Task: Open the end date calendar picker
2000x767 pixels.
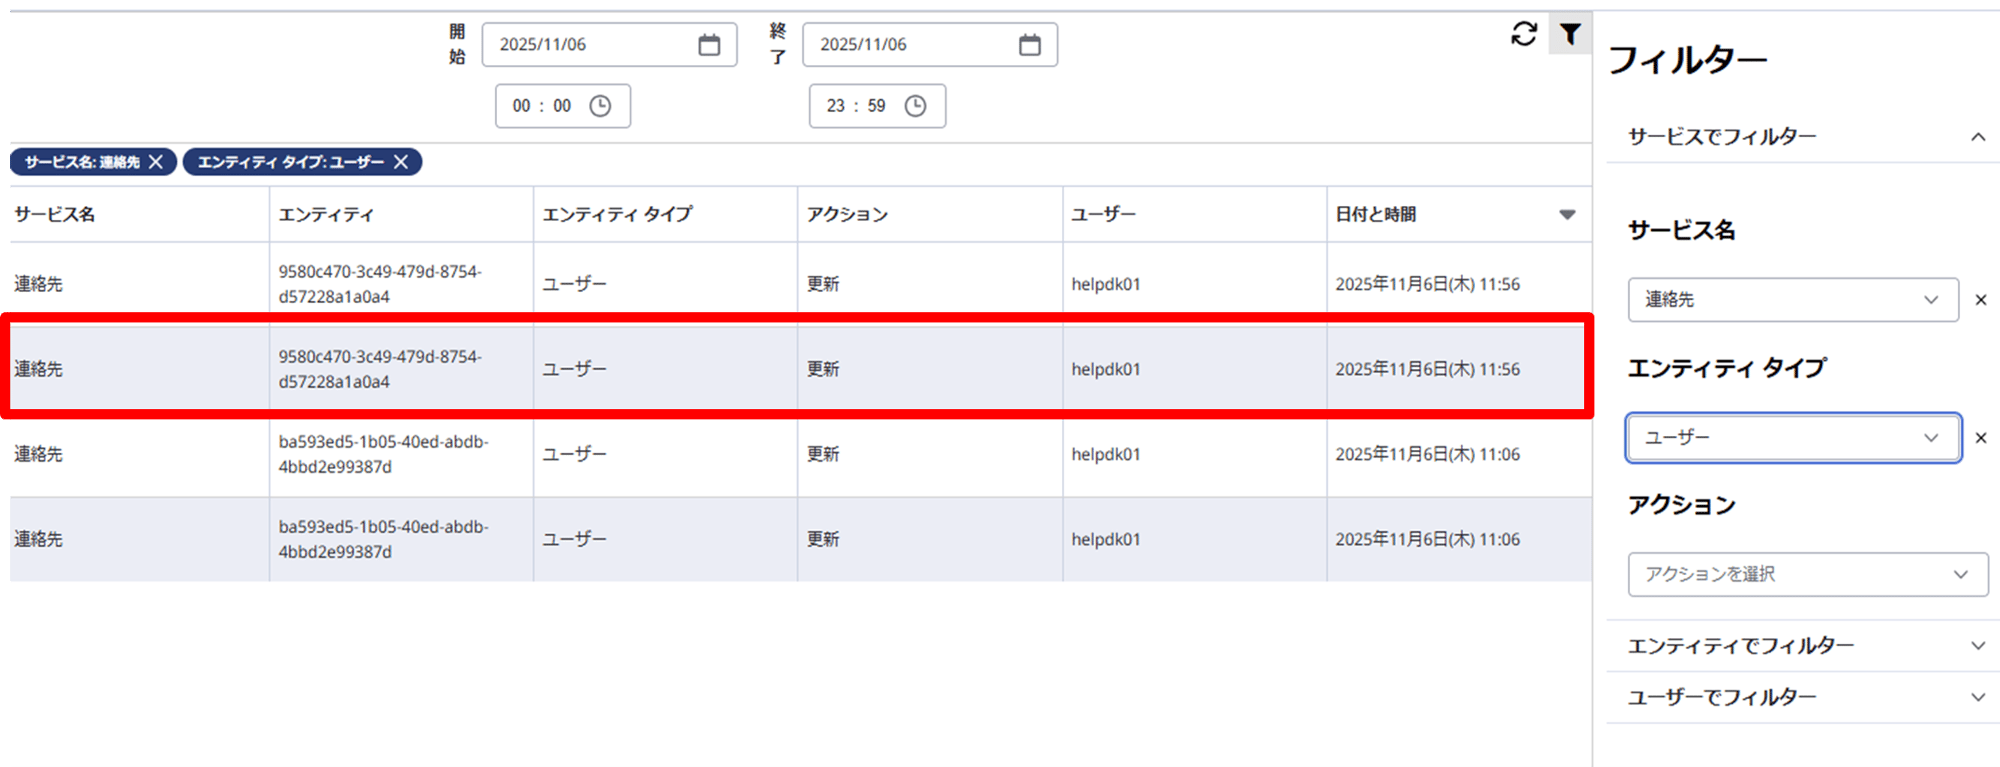Action: [x=1029, y=45]
